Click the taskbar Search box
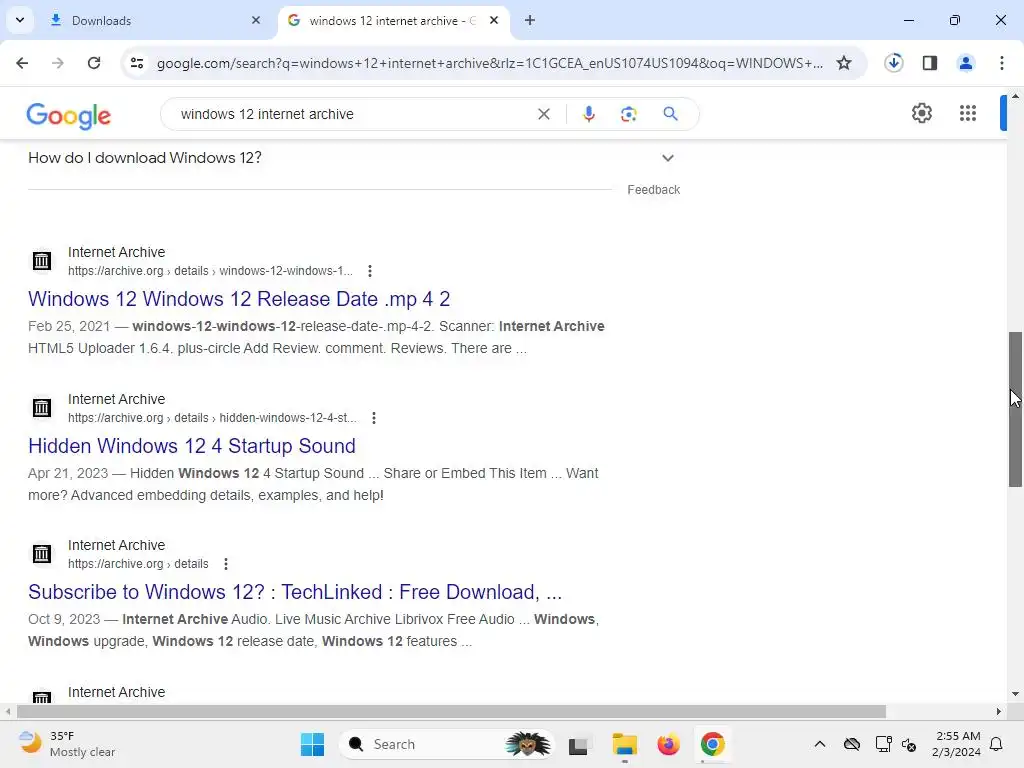This screenshot has height=768, width=1024. click(446, 744)
